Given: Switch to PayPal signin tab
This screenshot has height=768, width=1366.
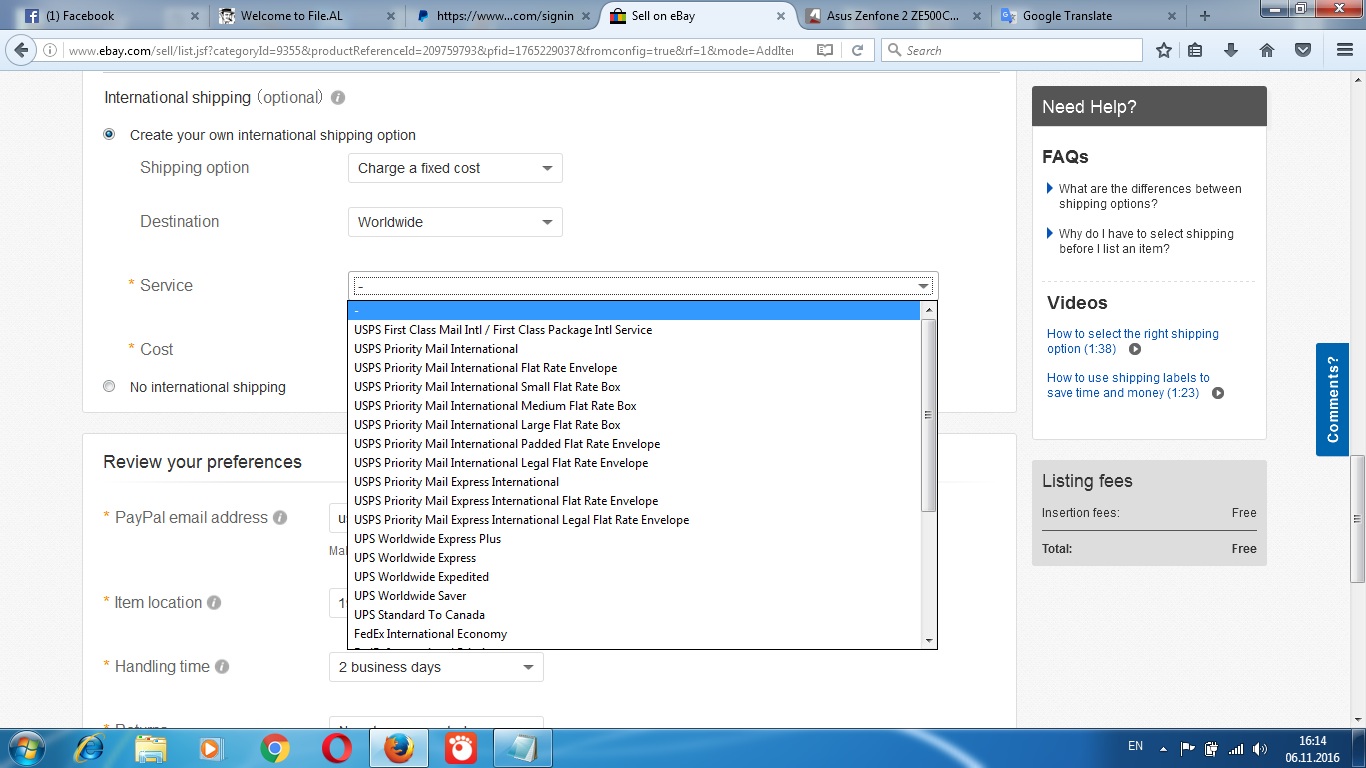Looking at the screenshot, I should (500, 16).
